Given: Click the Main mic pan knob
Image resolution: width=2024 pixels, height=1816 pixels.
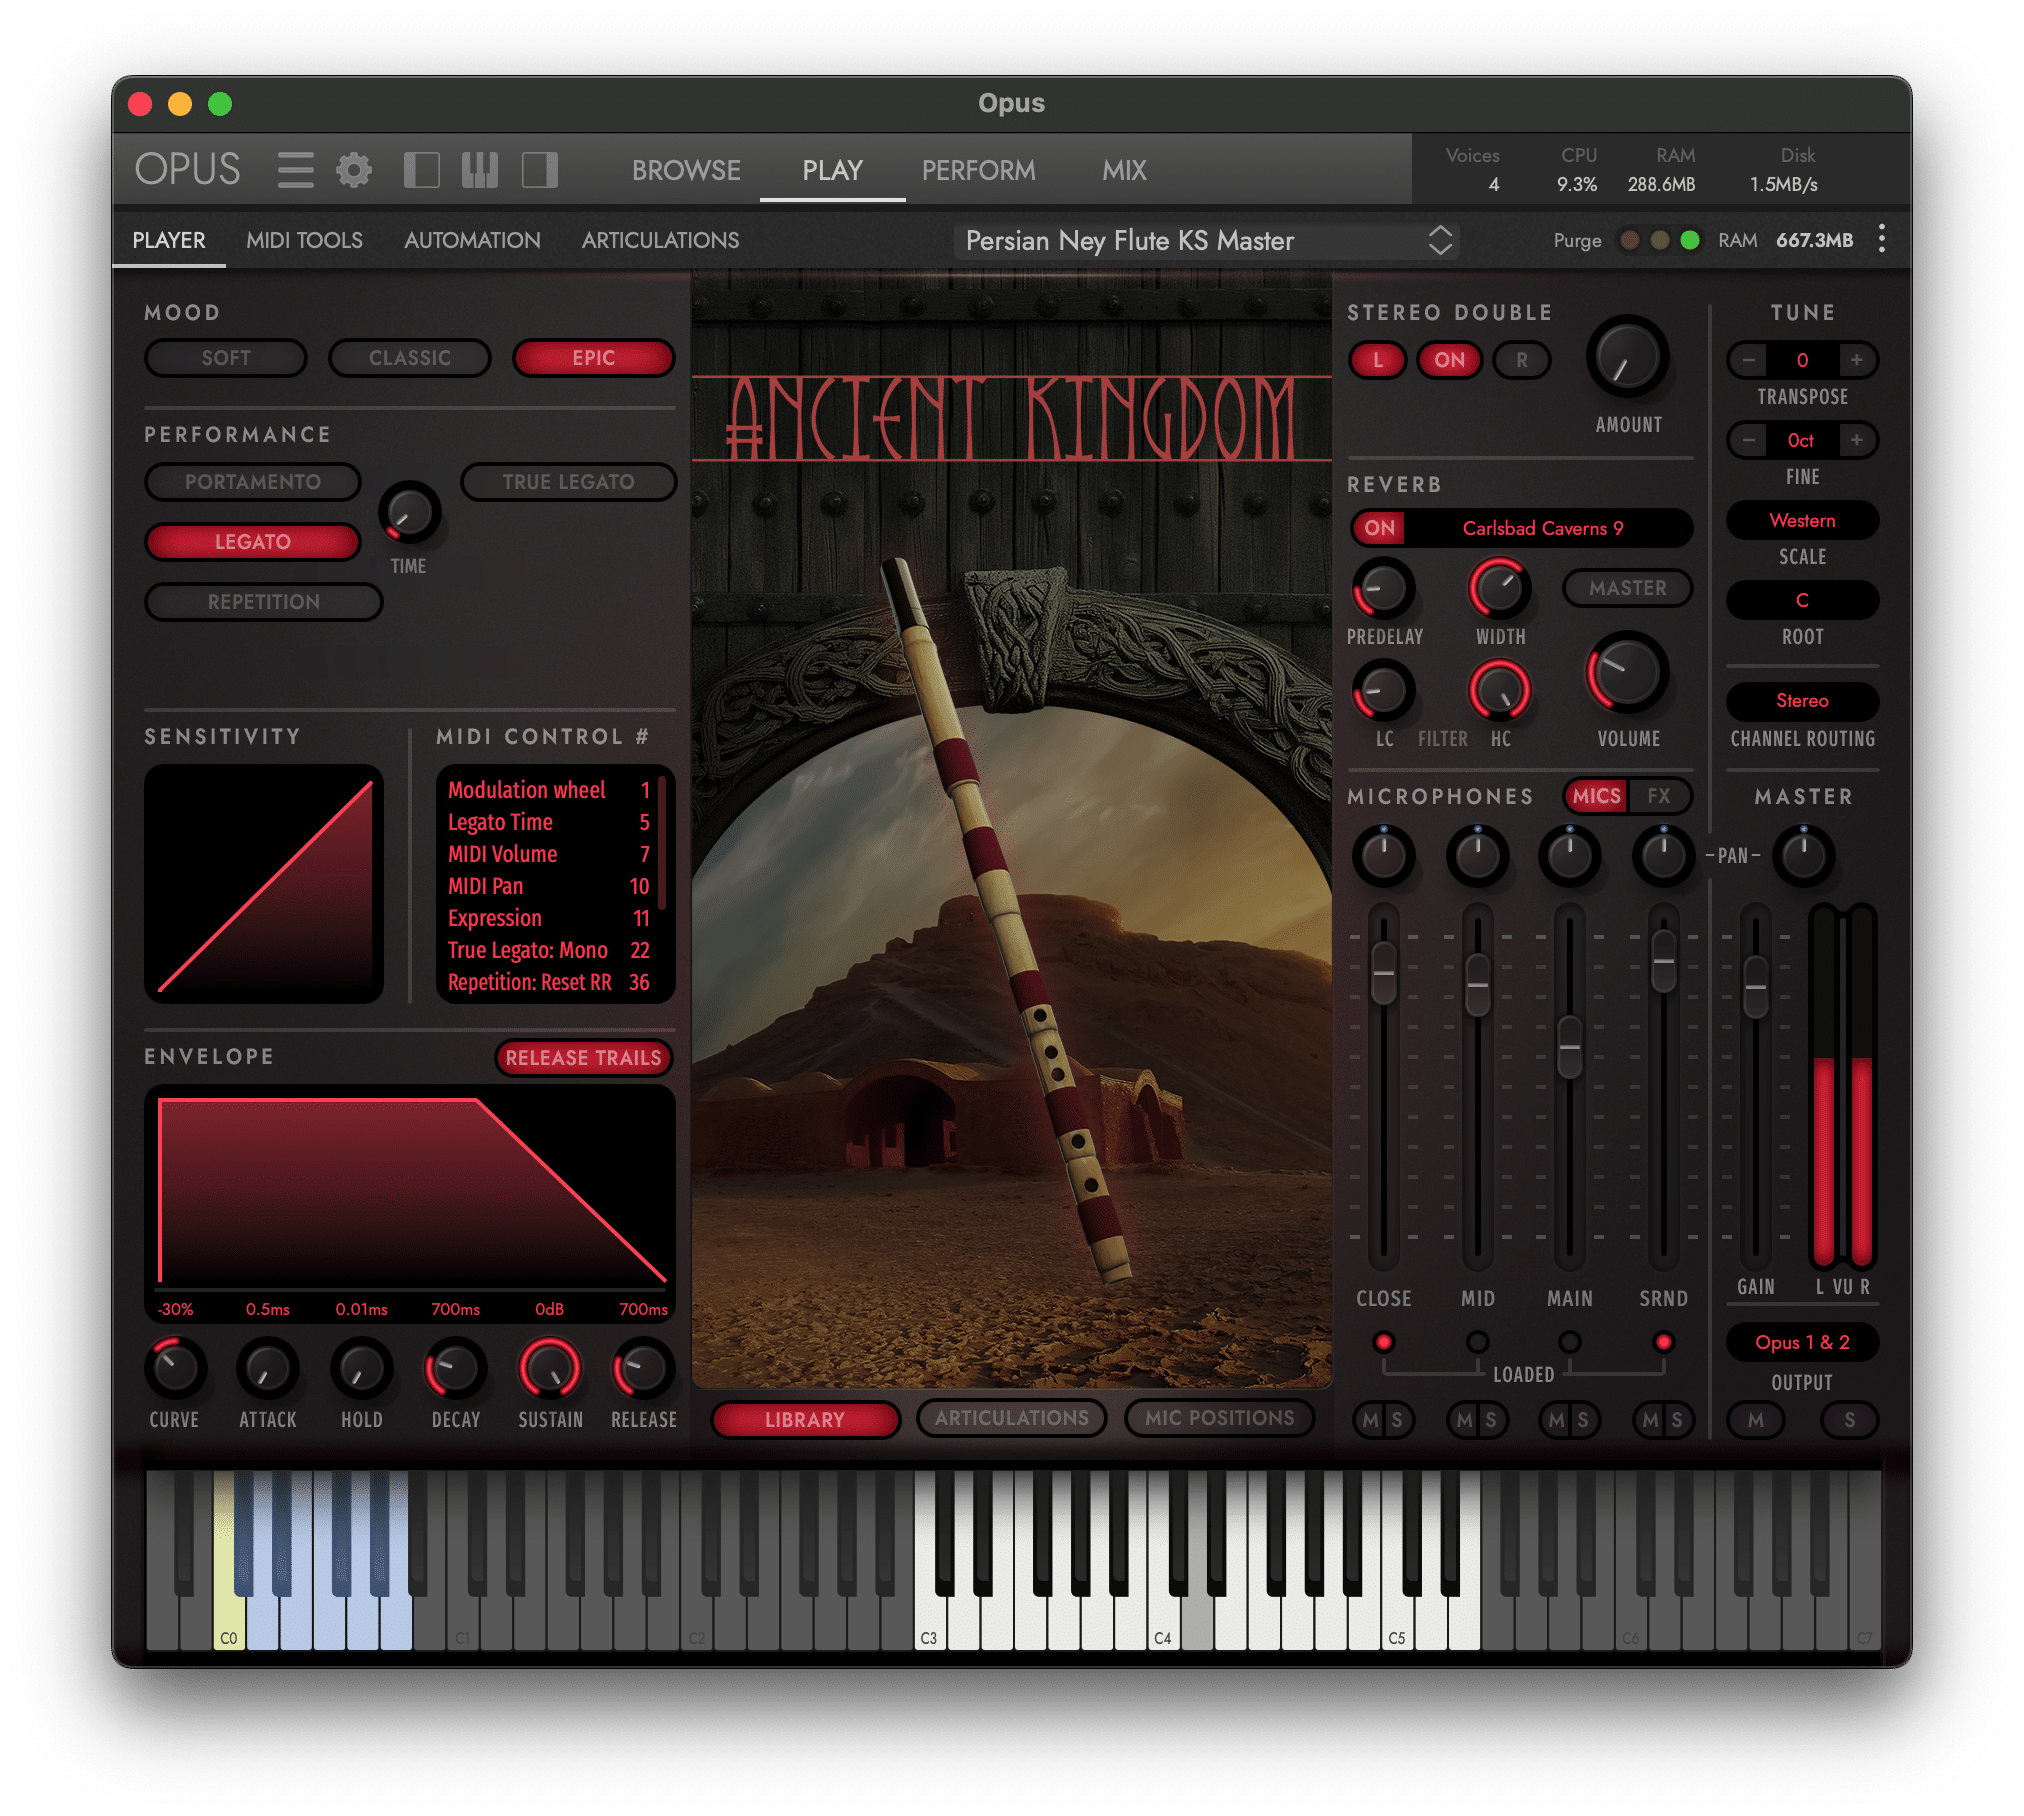Looking at the screenshot, I should pyautogui.click(x=1570, y=855).
